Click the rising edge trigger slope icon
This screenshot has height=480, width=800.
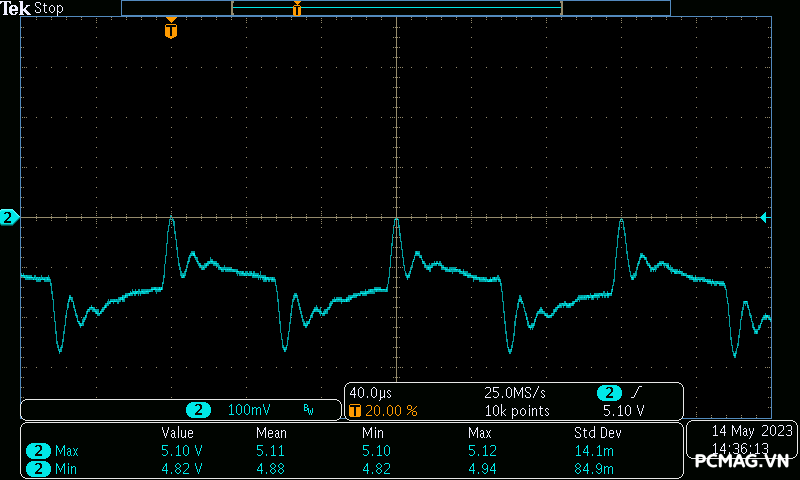(636, 393)
